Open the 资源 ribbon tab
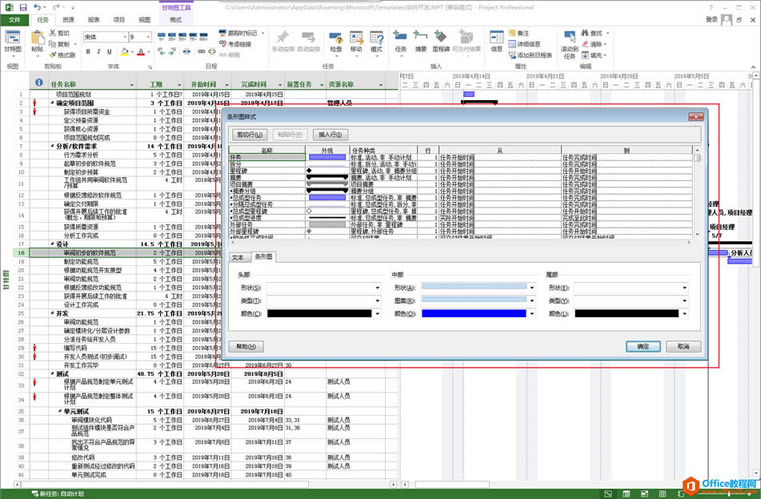 (x=68, y=19)
